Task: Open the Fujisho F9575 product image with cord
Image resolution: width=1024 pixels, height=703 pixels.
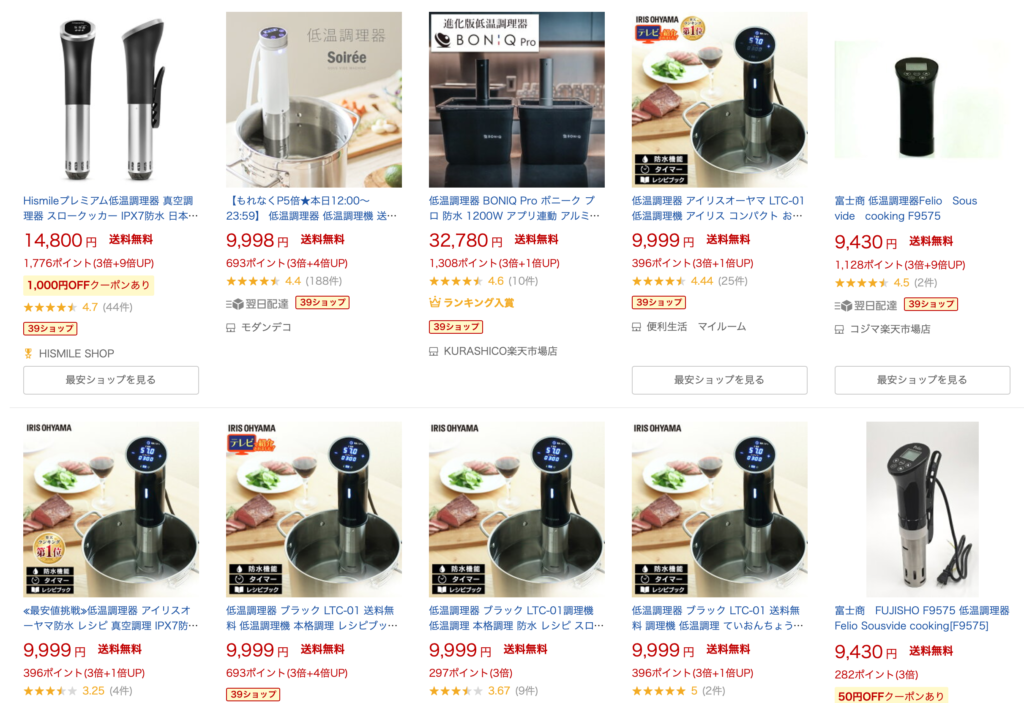Action: pyautogui.click(x=922, y=509)
